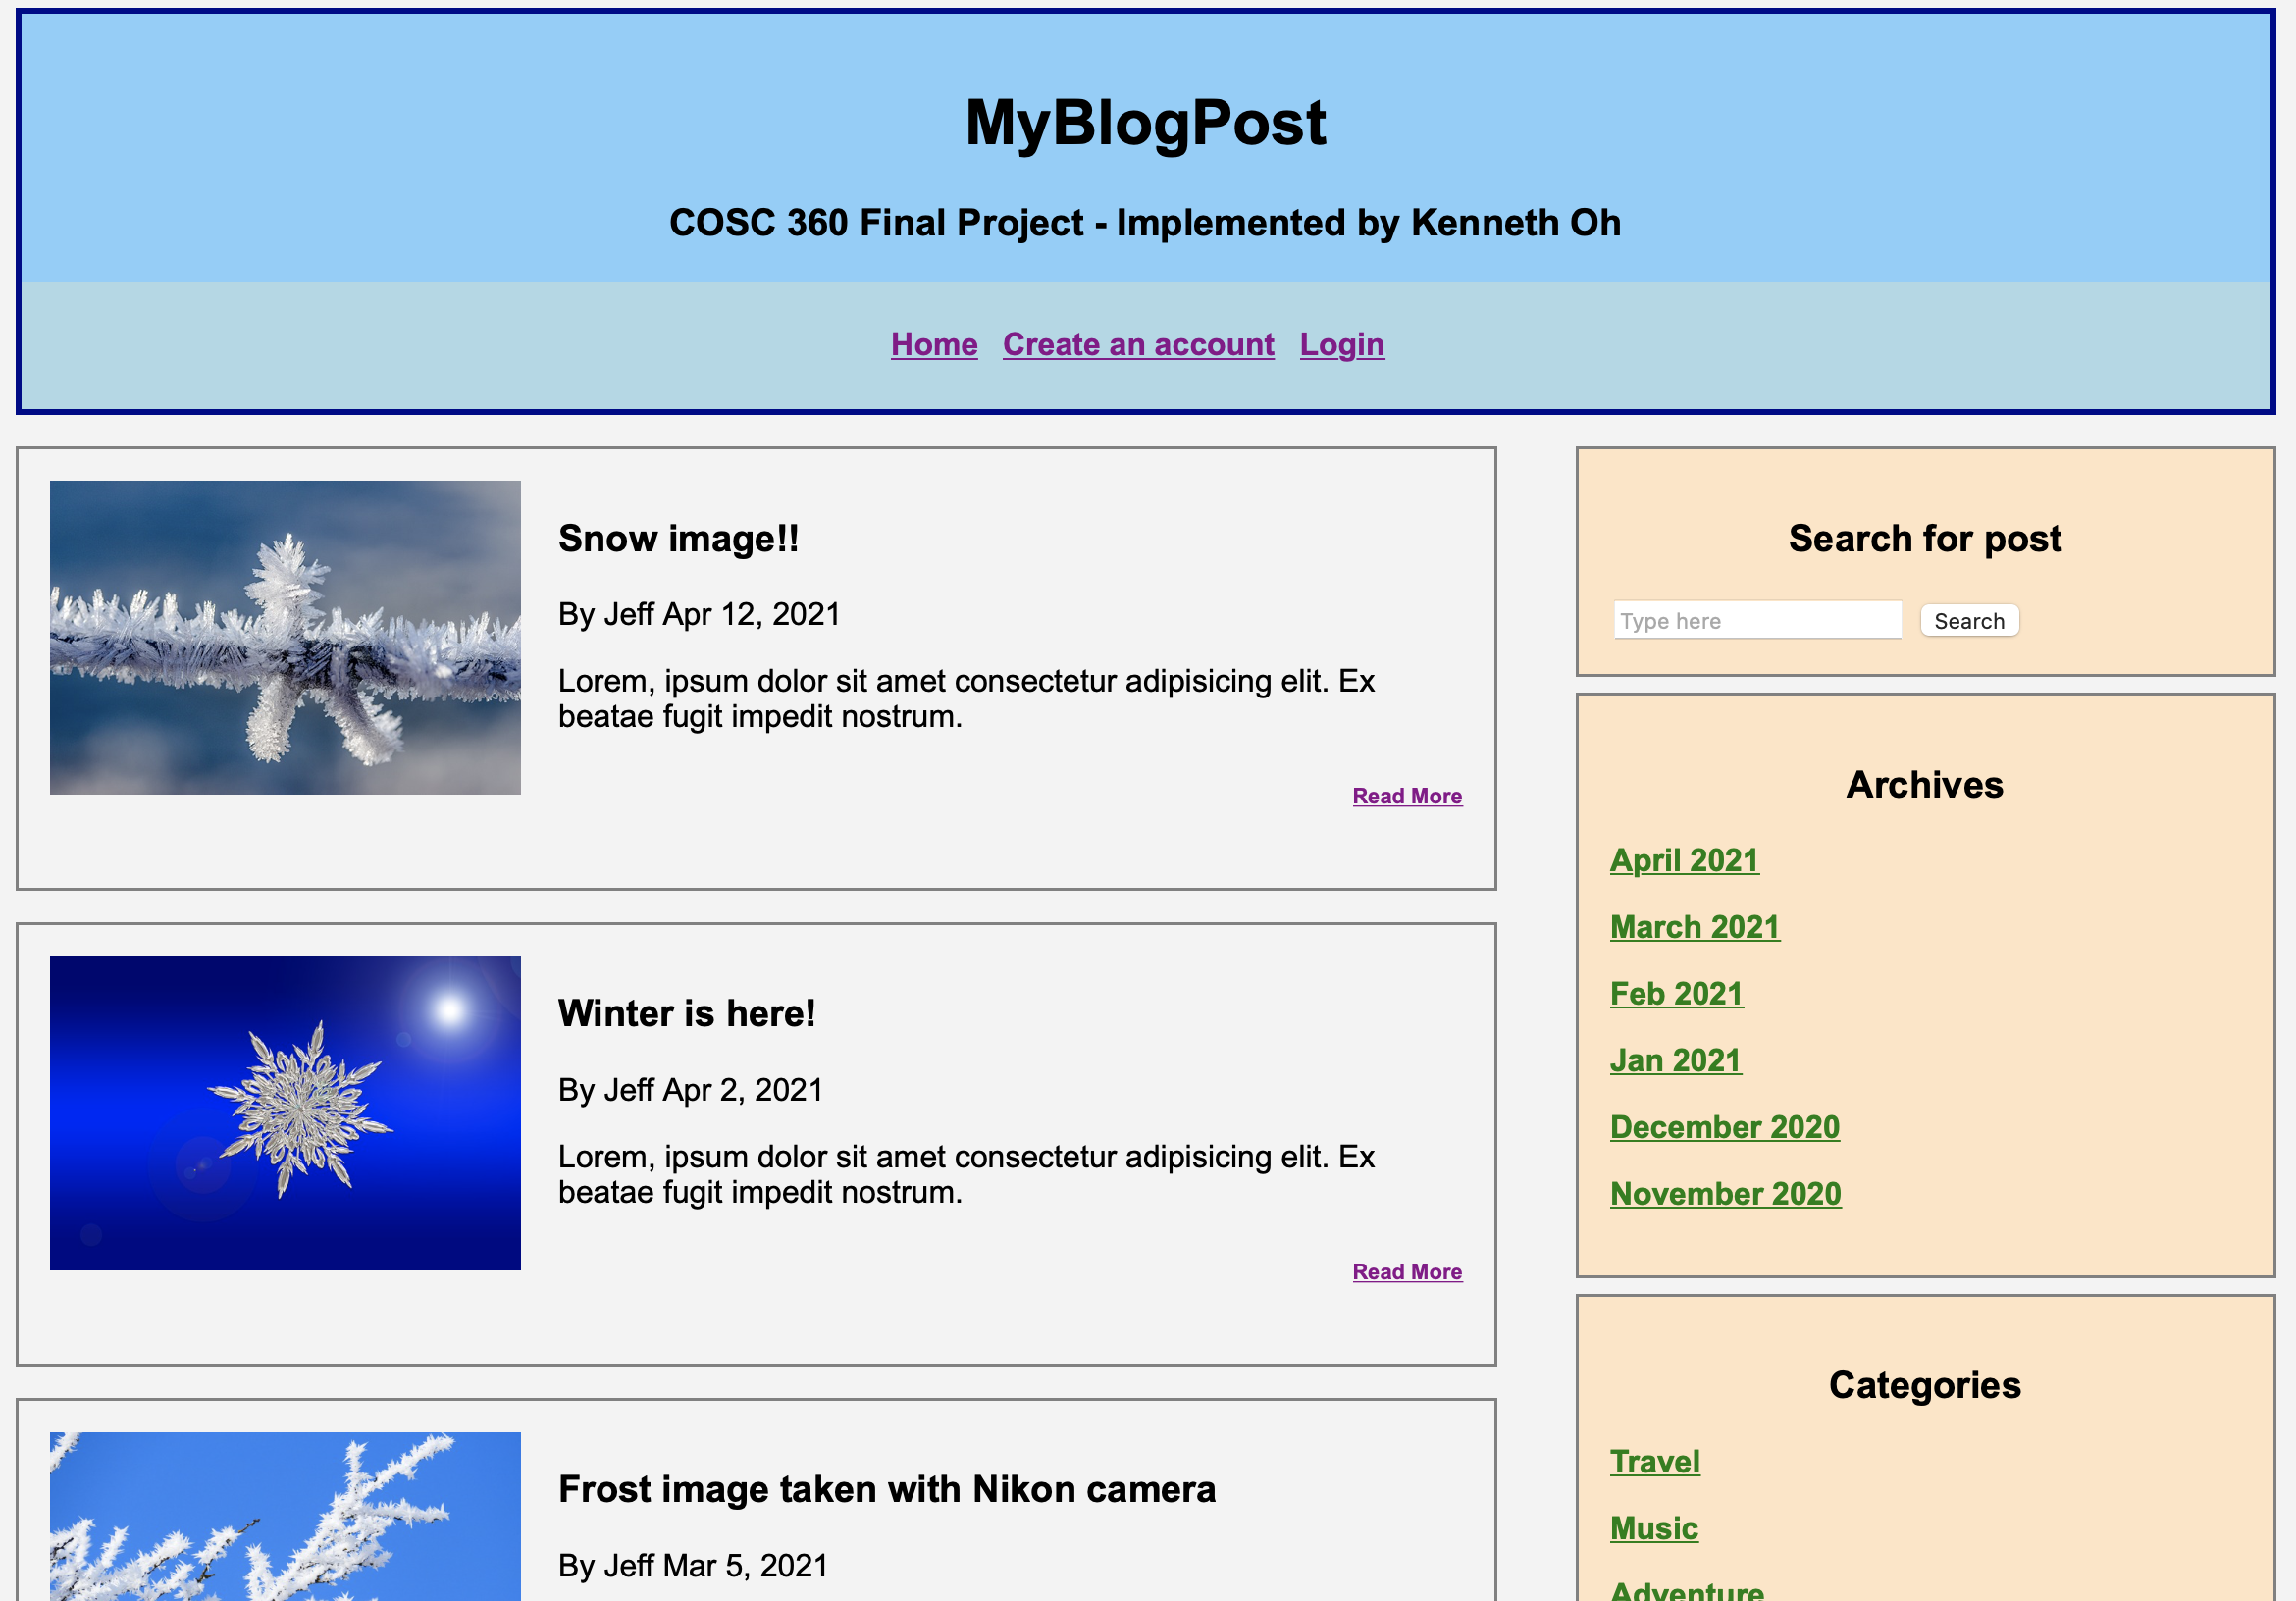The image size is (2296, 1601).
Task: Open the April 2021 archive
Action: (x=1683, y=860)
